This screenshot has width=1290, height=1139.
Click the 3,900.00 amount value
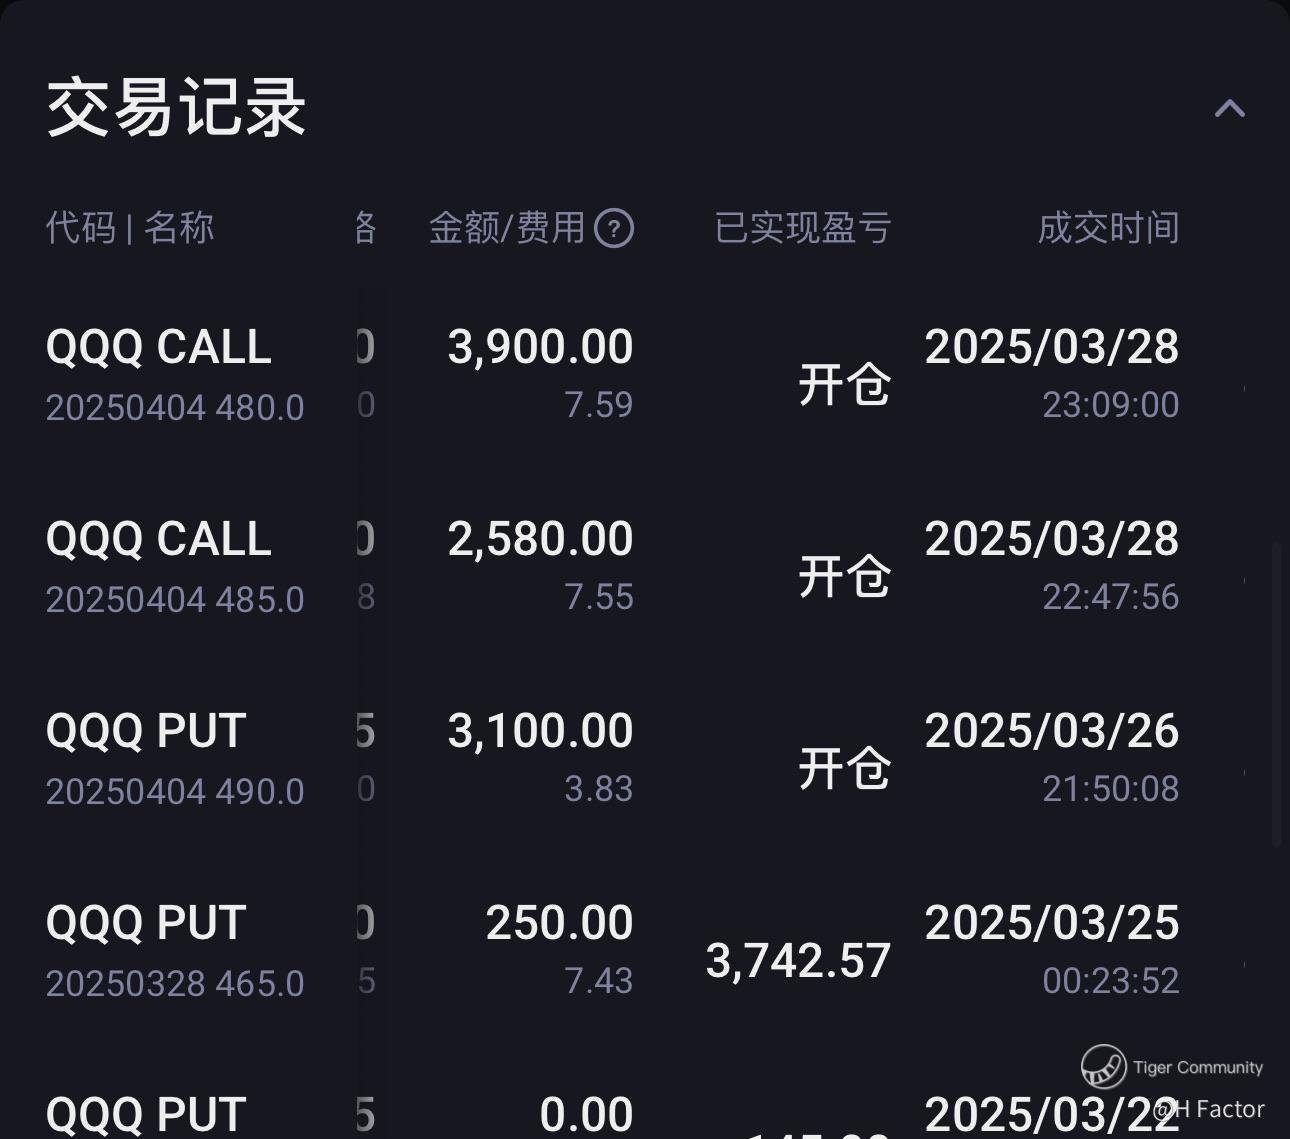[540, 348]
